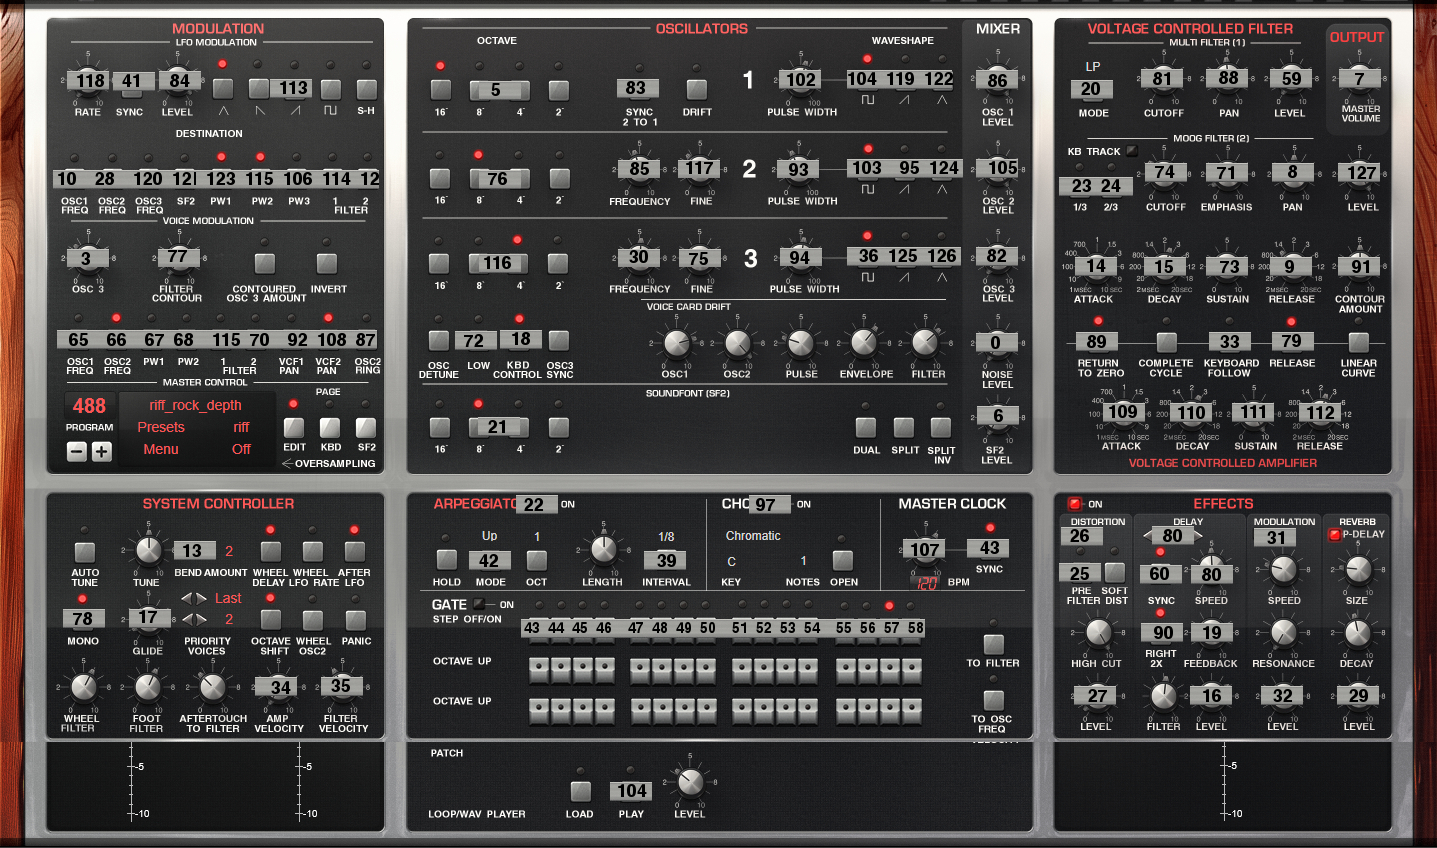Enable SYNC 2 TO 1 on the oscillators
The height and width of the screenshot is (848, 1437).
637,88
